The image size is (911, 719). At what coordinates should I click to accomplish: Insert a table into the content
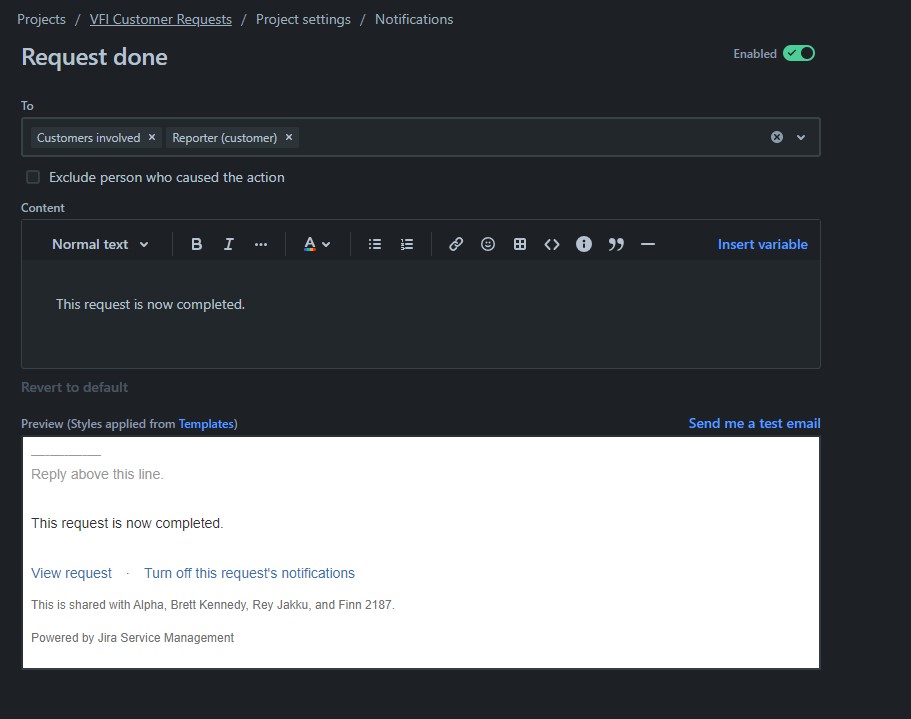click(520, 245)
